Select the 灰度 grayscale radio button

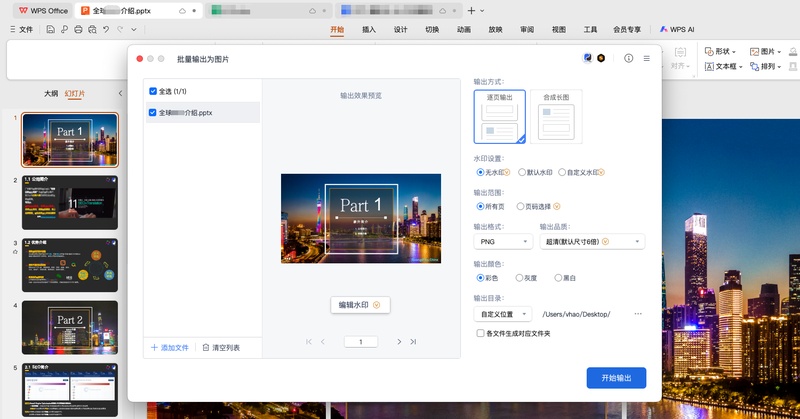point(519,278)
